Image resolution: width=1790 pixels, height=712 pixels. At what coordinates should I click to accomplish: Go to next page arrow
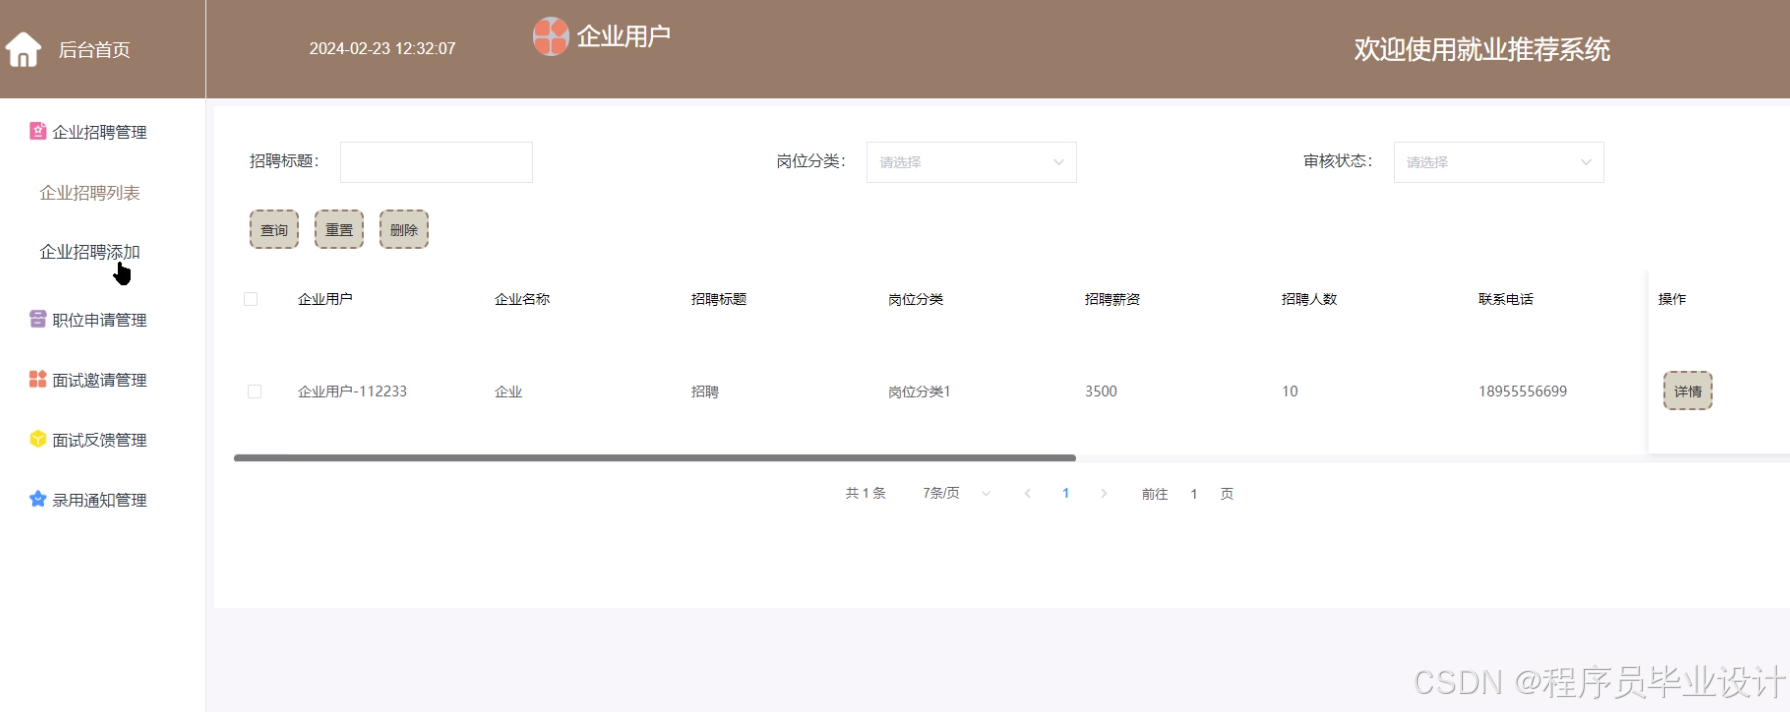click(x=1104, y=493)
